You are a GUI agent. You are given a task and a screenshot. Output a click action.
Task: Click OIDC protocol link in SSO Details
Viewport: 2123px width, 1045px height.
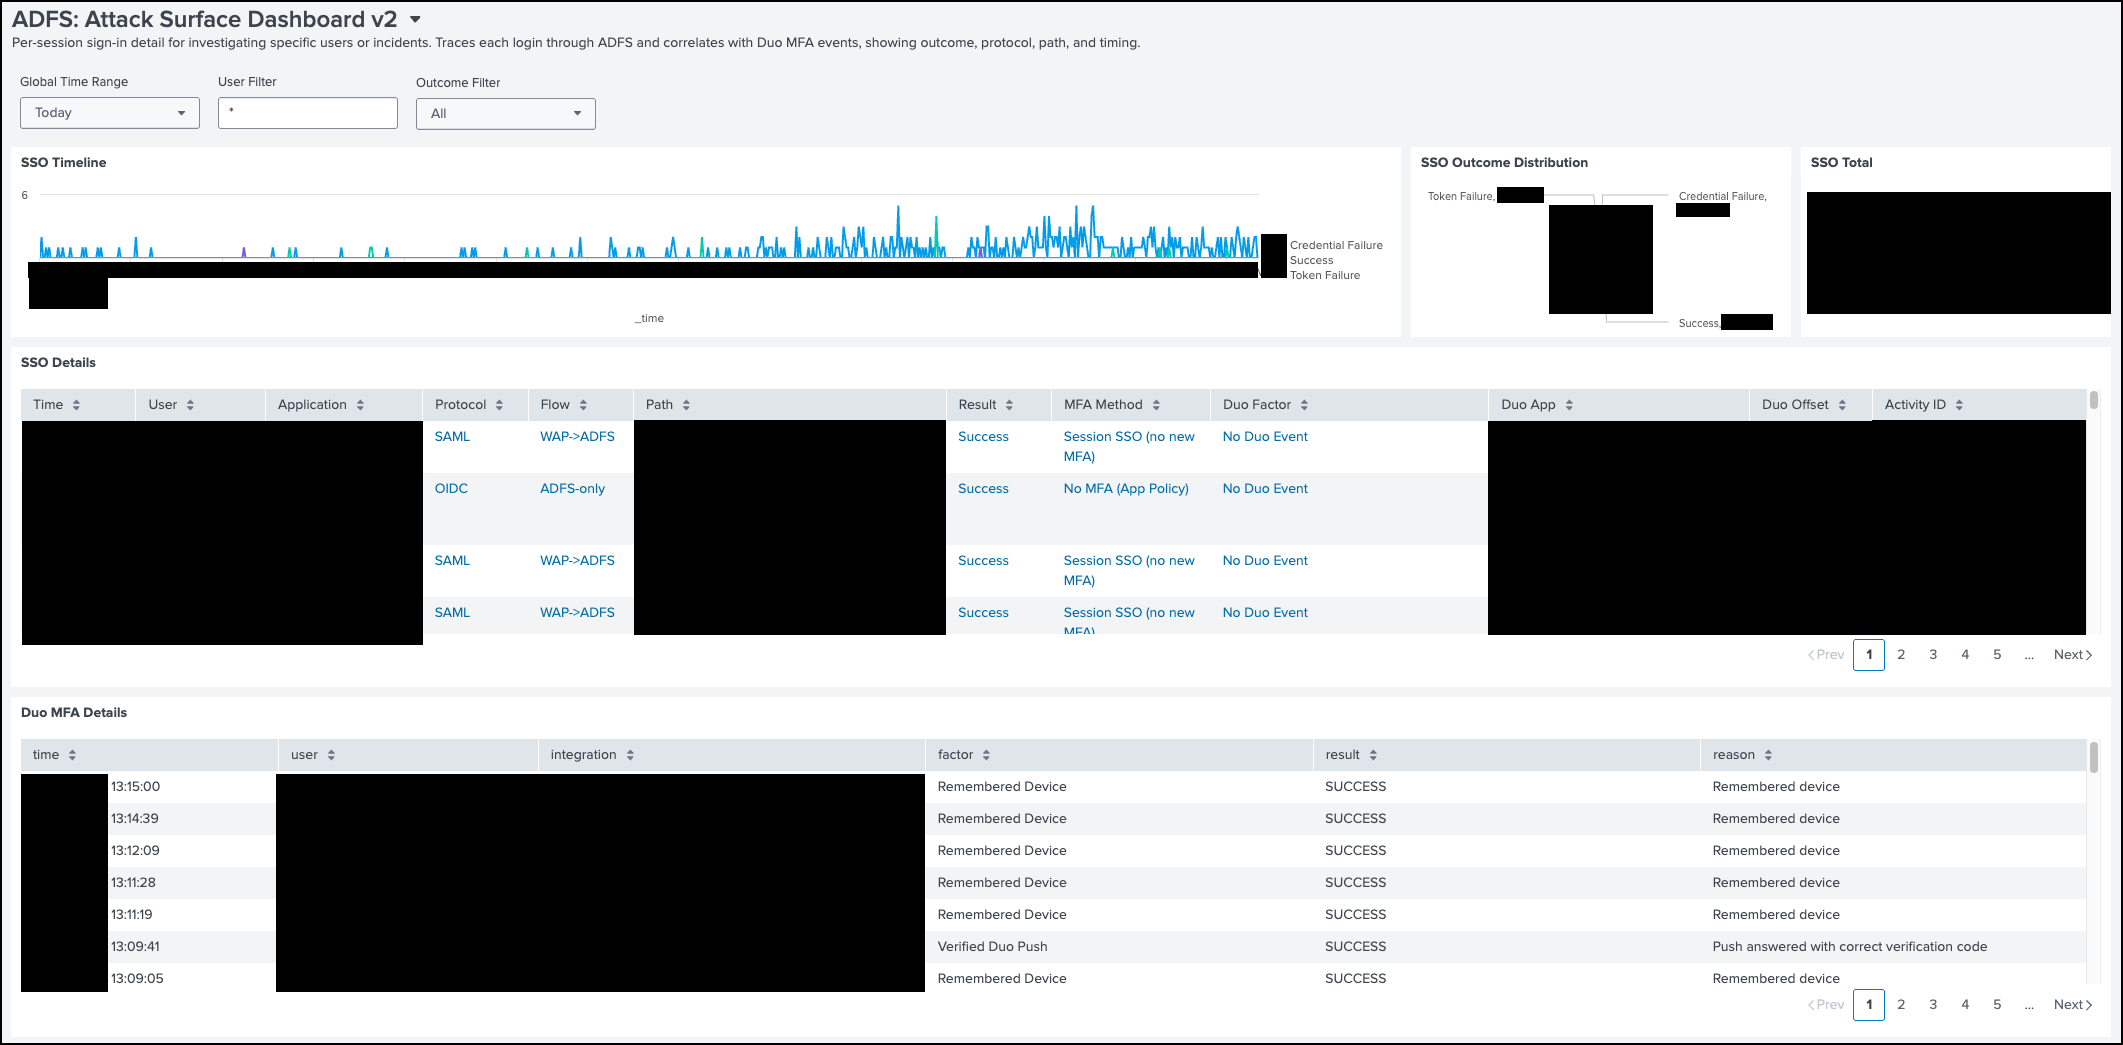(451, 489)
